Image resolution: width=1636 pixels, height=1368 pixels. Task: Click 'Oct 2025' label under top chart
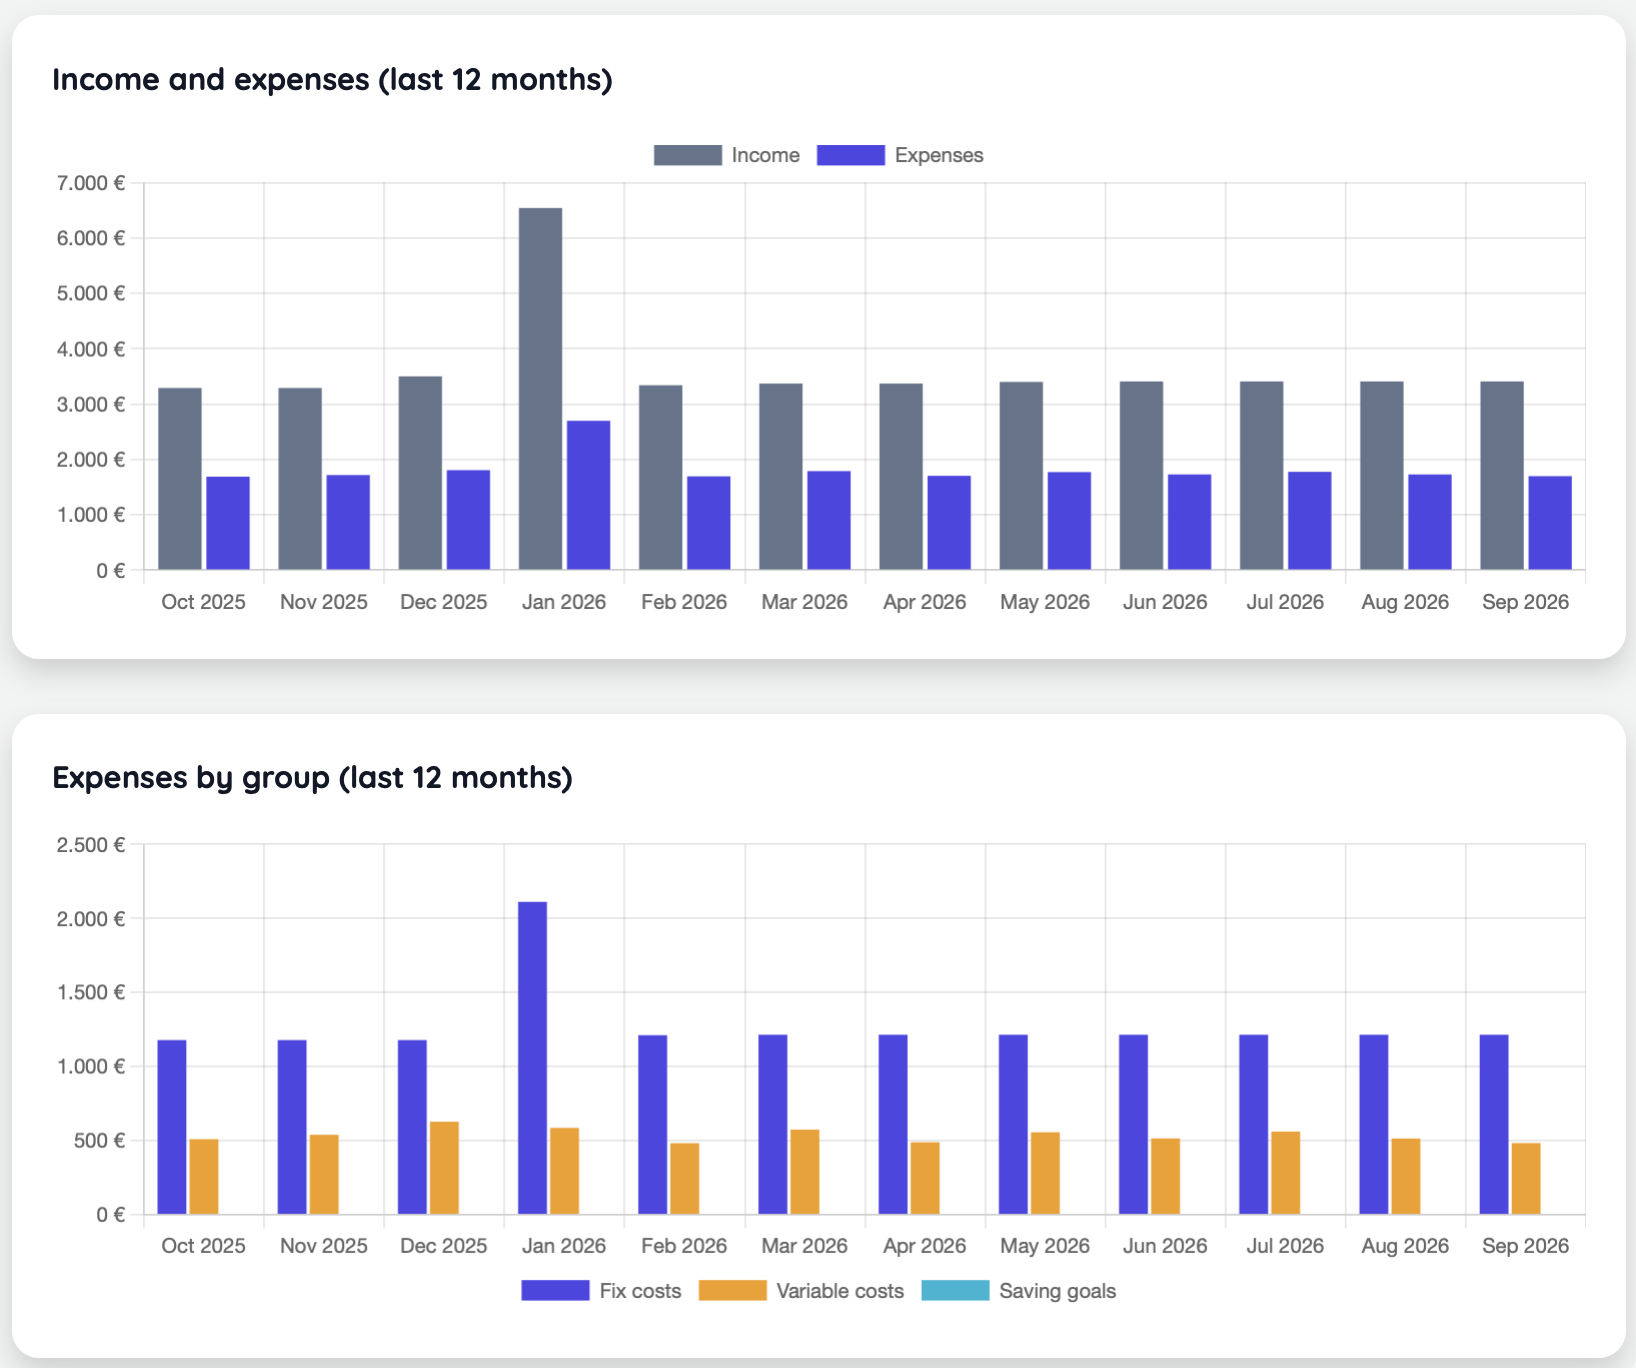coord(203,602)
